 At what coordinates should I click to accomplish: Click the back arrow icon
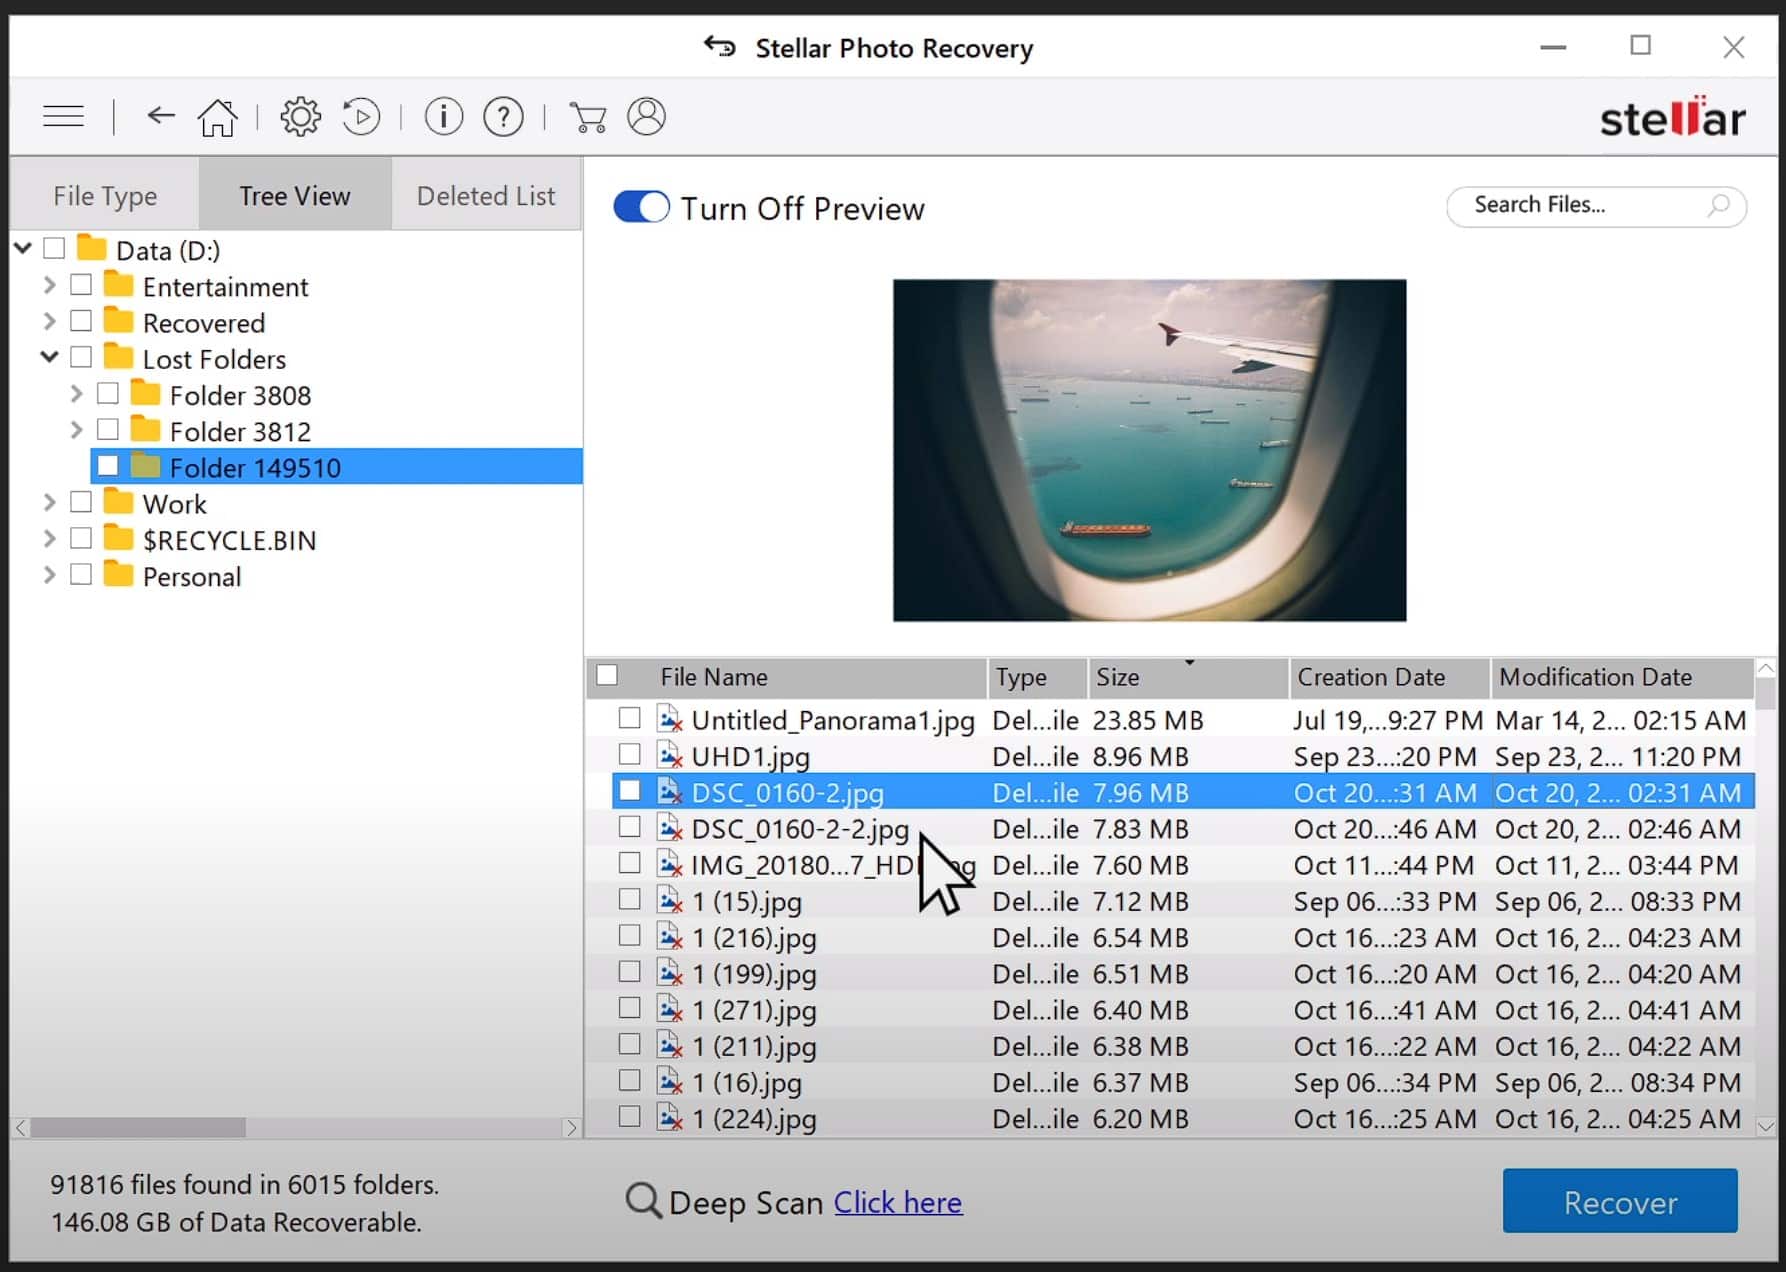161,116
